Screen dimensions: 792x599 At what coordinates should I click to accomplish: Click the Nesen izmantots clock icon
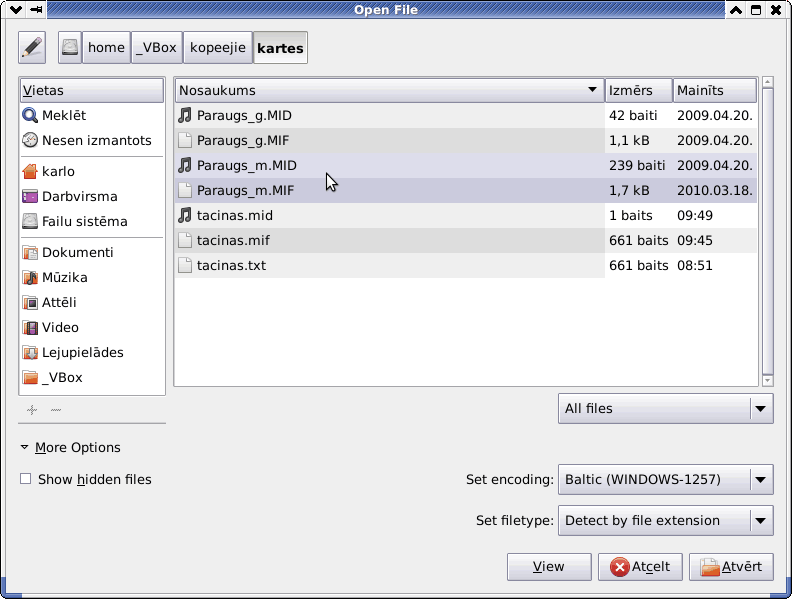30,140
